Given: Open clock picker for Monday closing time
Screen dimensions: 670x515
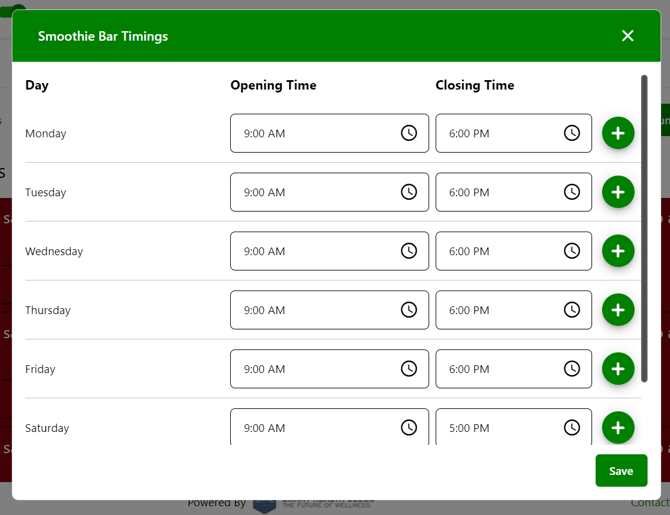Looking at the screenshot, I should [x=572, y=133].
